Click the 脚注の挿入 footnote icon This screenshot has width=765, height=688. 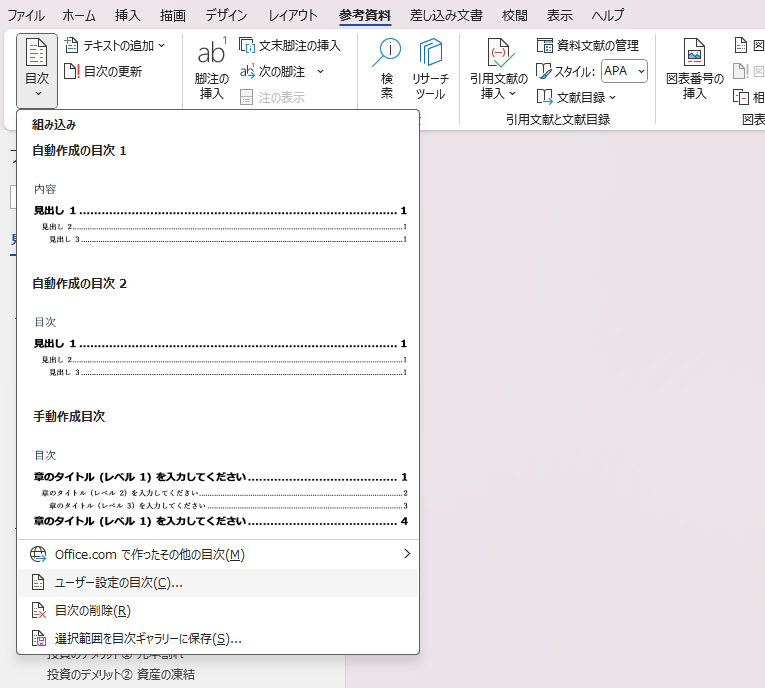211,70
